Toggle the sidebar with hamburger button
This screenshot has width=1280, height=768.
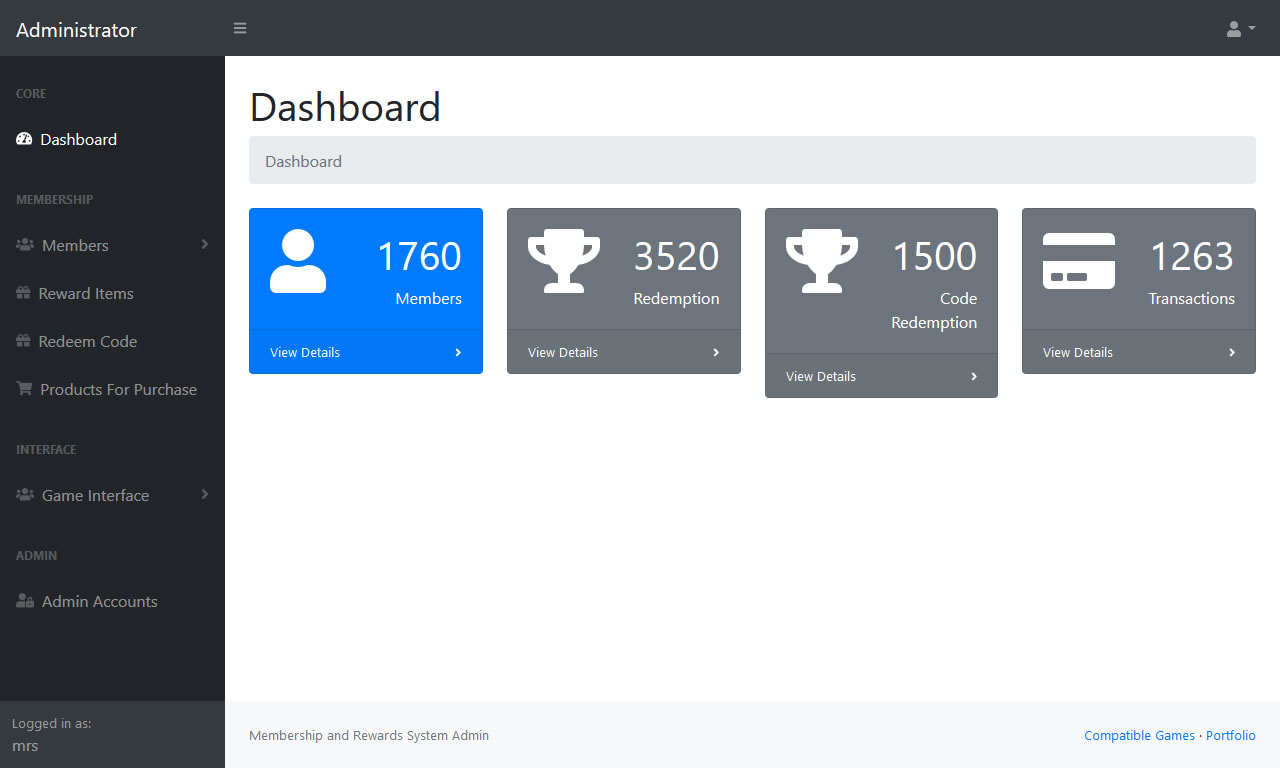click(240, 28)
